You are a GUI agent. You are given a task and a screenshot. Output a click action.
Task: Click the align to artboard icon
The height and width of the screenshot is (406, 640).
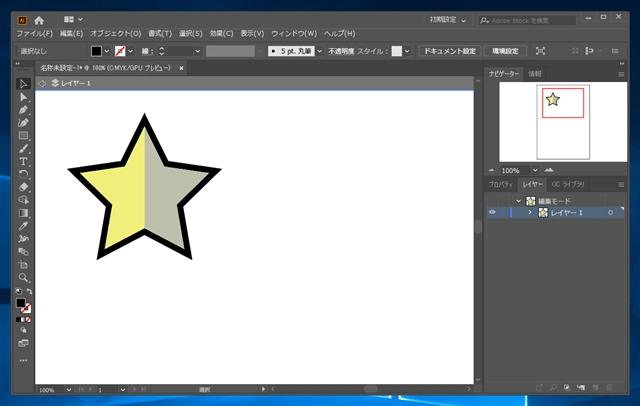tap(540, 51)
